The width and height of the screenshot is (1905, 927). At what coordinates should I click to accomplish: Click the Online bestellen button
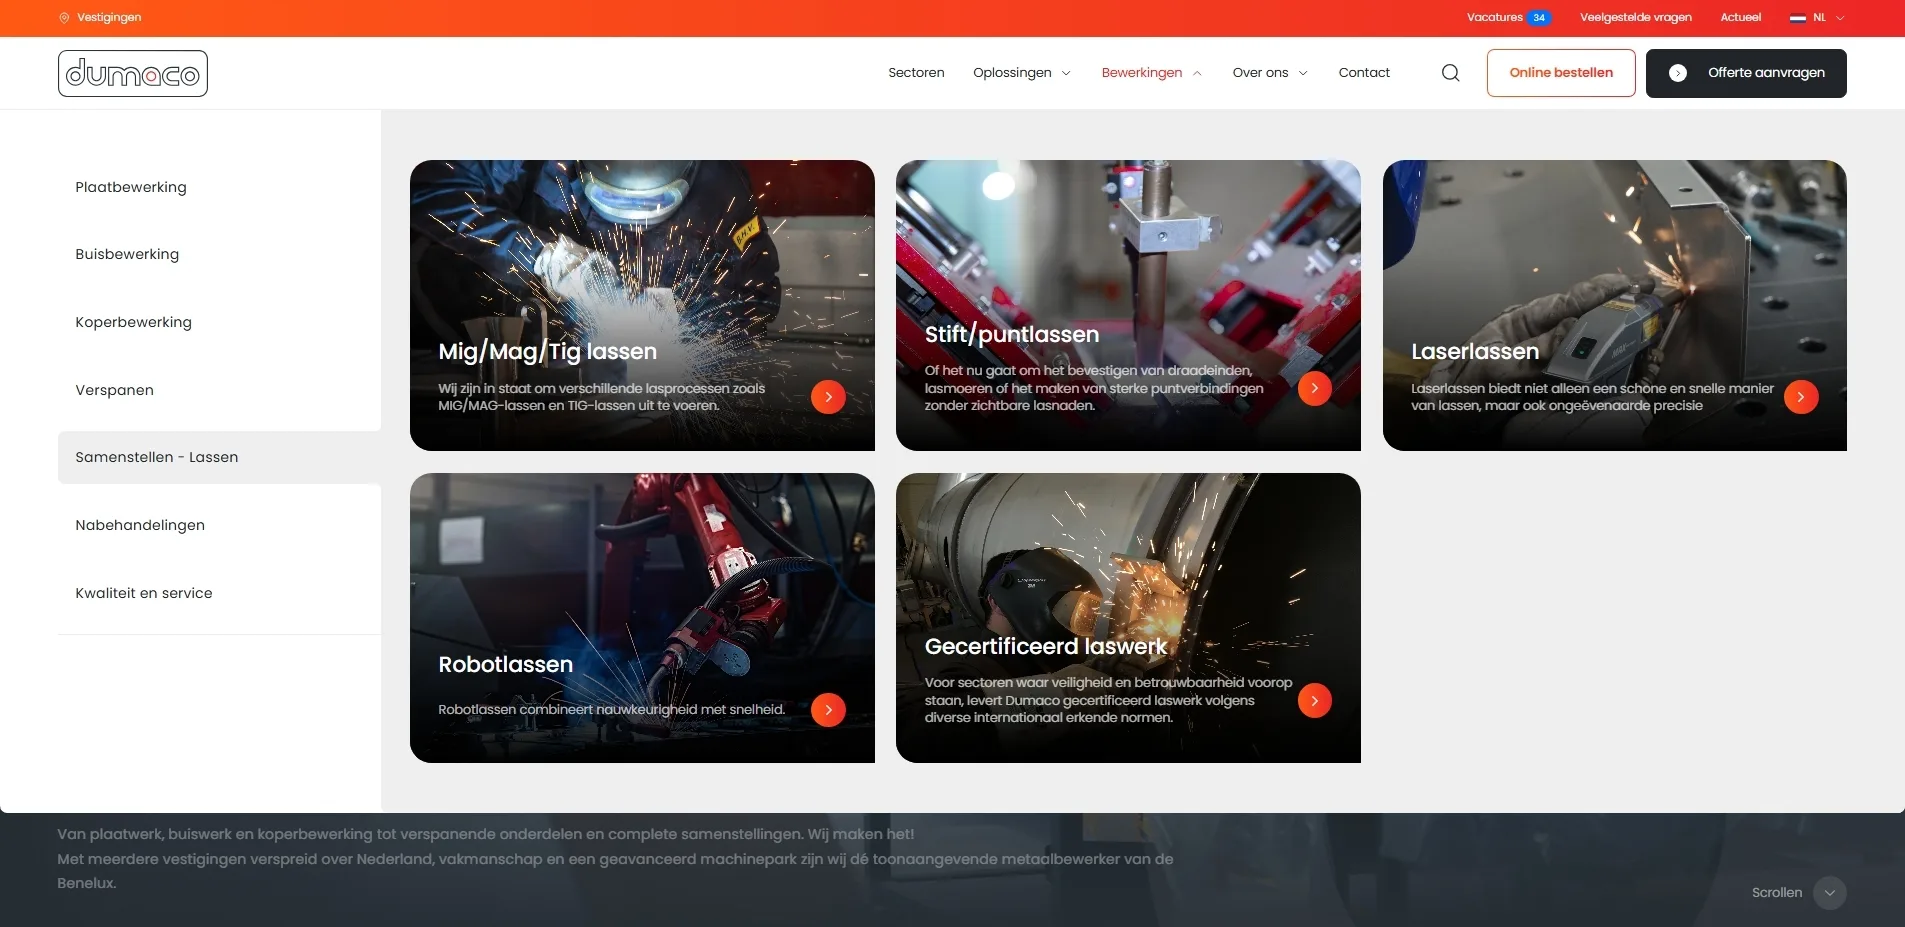coord(1561,73)
